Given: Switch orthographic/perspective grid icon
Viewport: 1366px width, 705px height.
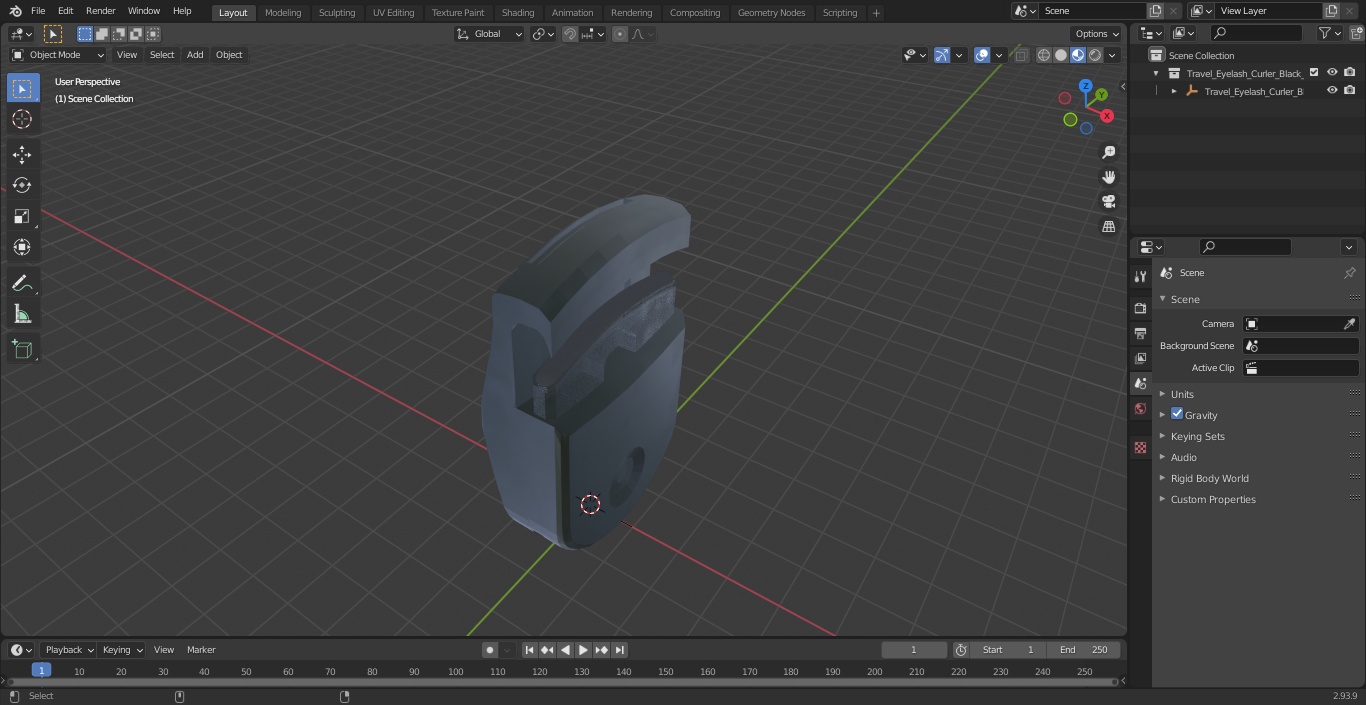Looking at the screenshot, I should [1108, 227].
